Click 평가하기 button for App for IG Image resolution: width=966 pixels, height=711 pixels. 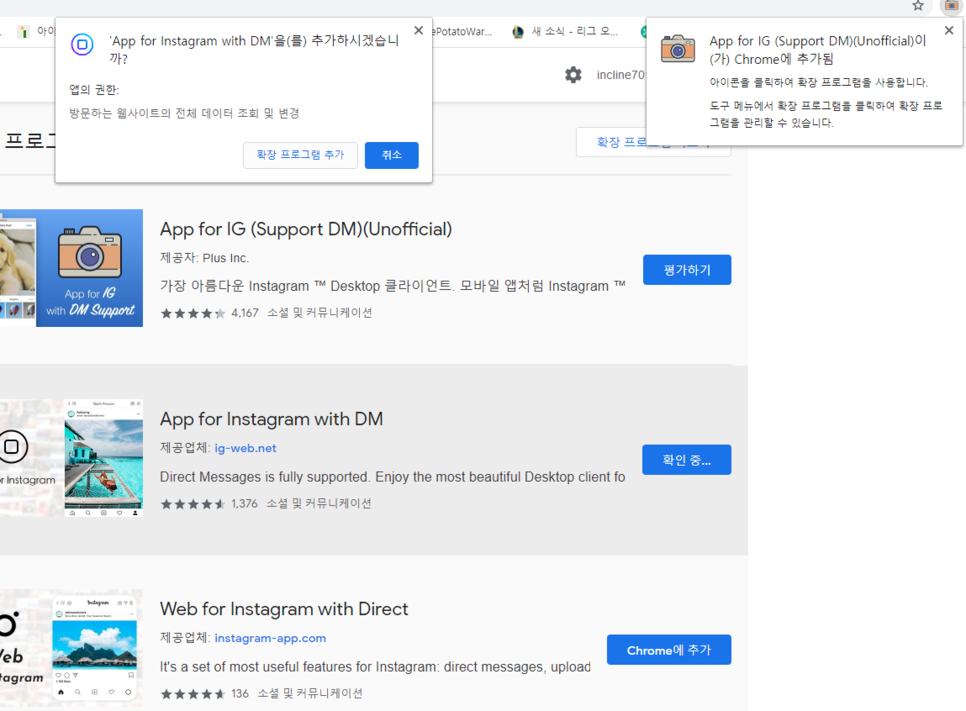click(687, 270)
